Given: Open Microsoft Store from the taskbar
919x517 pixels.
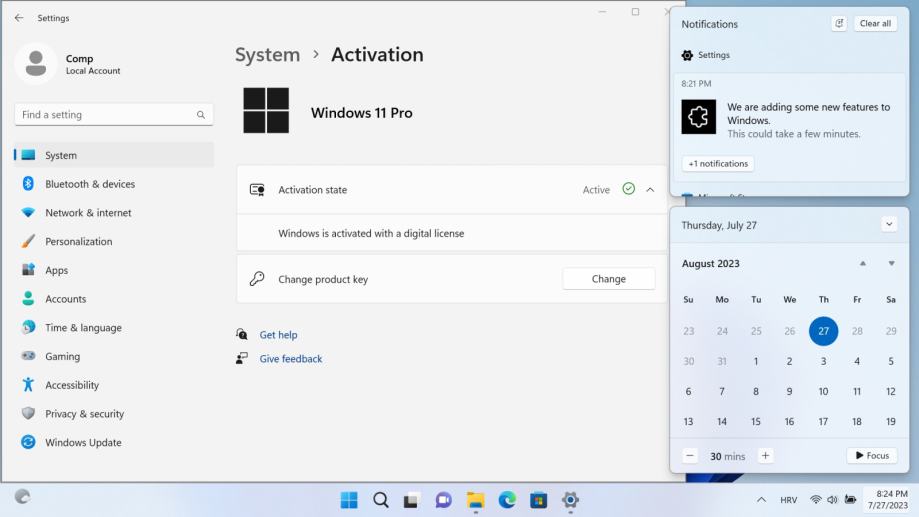Looking at the screenshot, I should [x=539, y=500].
